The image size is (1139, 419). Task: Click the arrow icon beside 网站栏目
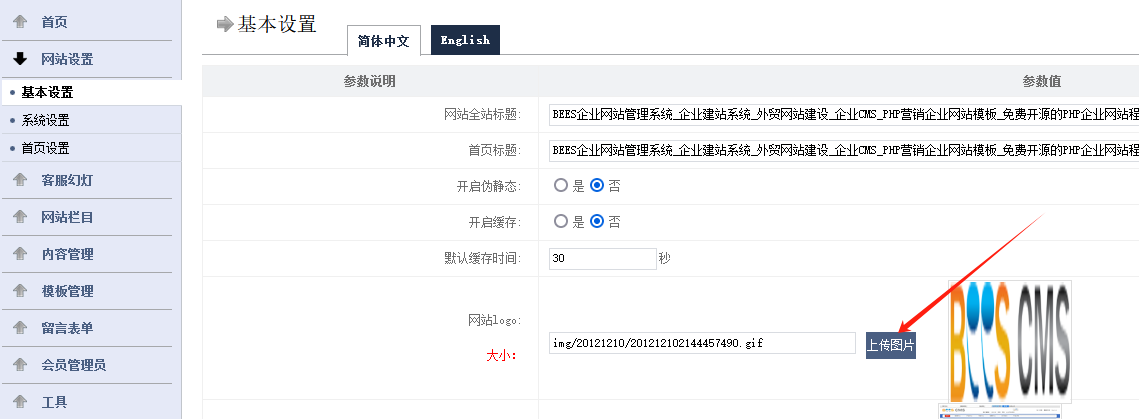click(20, 218)
